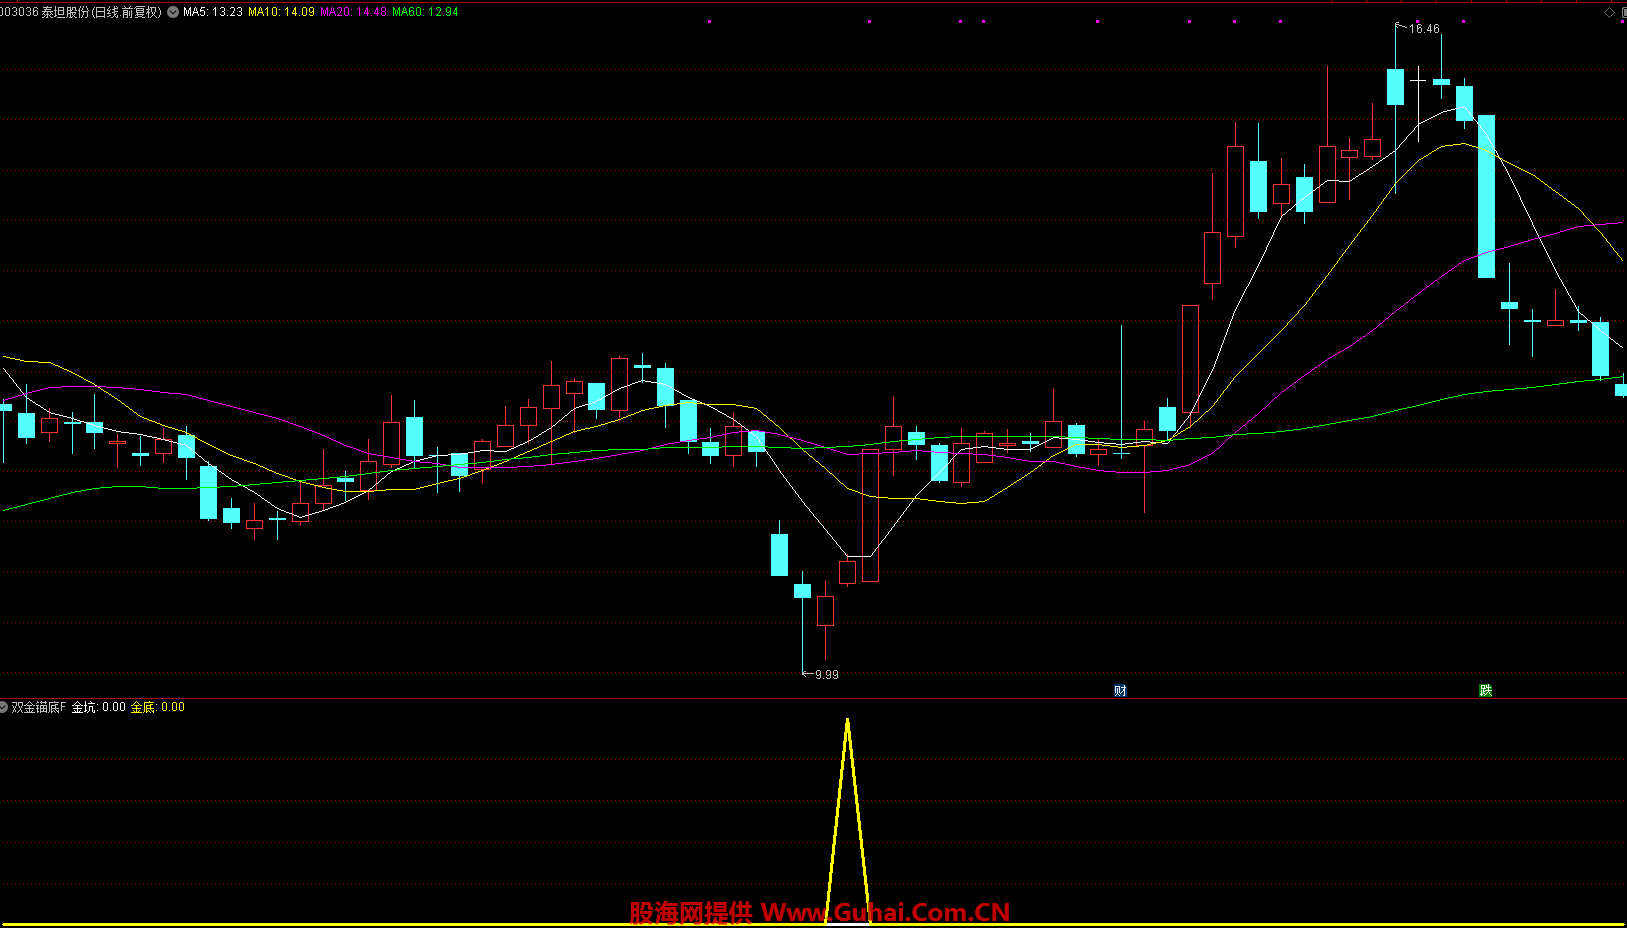
Task: Click the yellow spike peak in indicator panel
Action: pos(847,721)
